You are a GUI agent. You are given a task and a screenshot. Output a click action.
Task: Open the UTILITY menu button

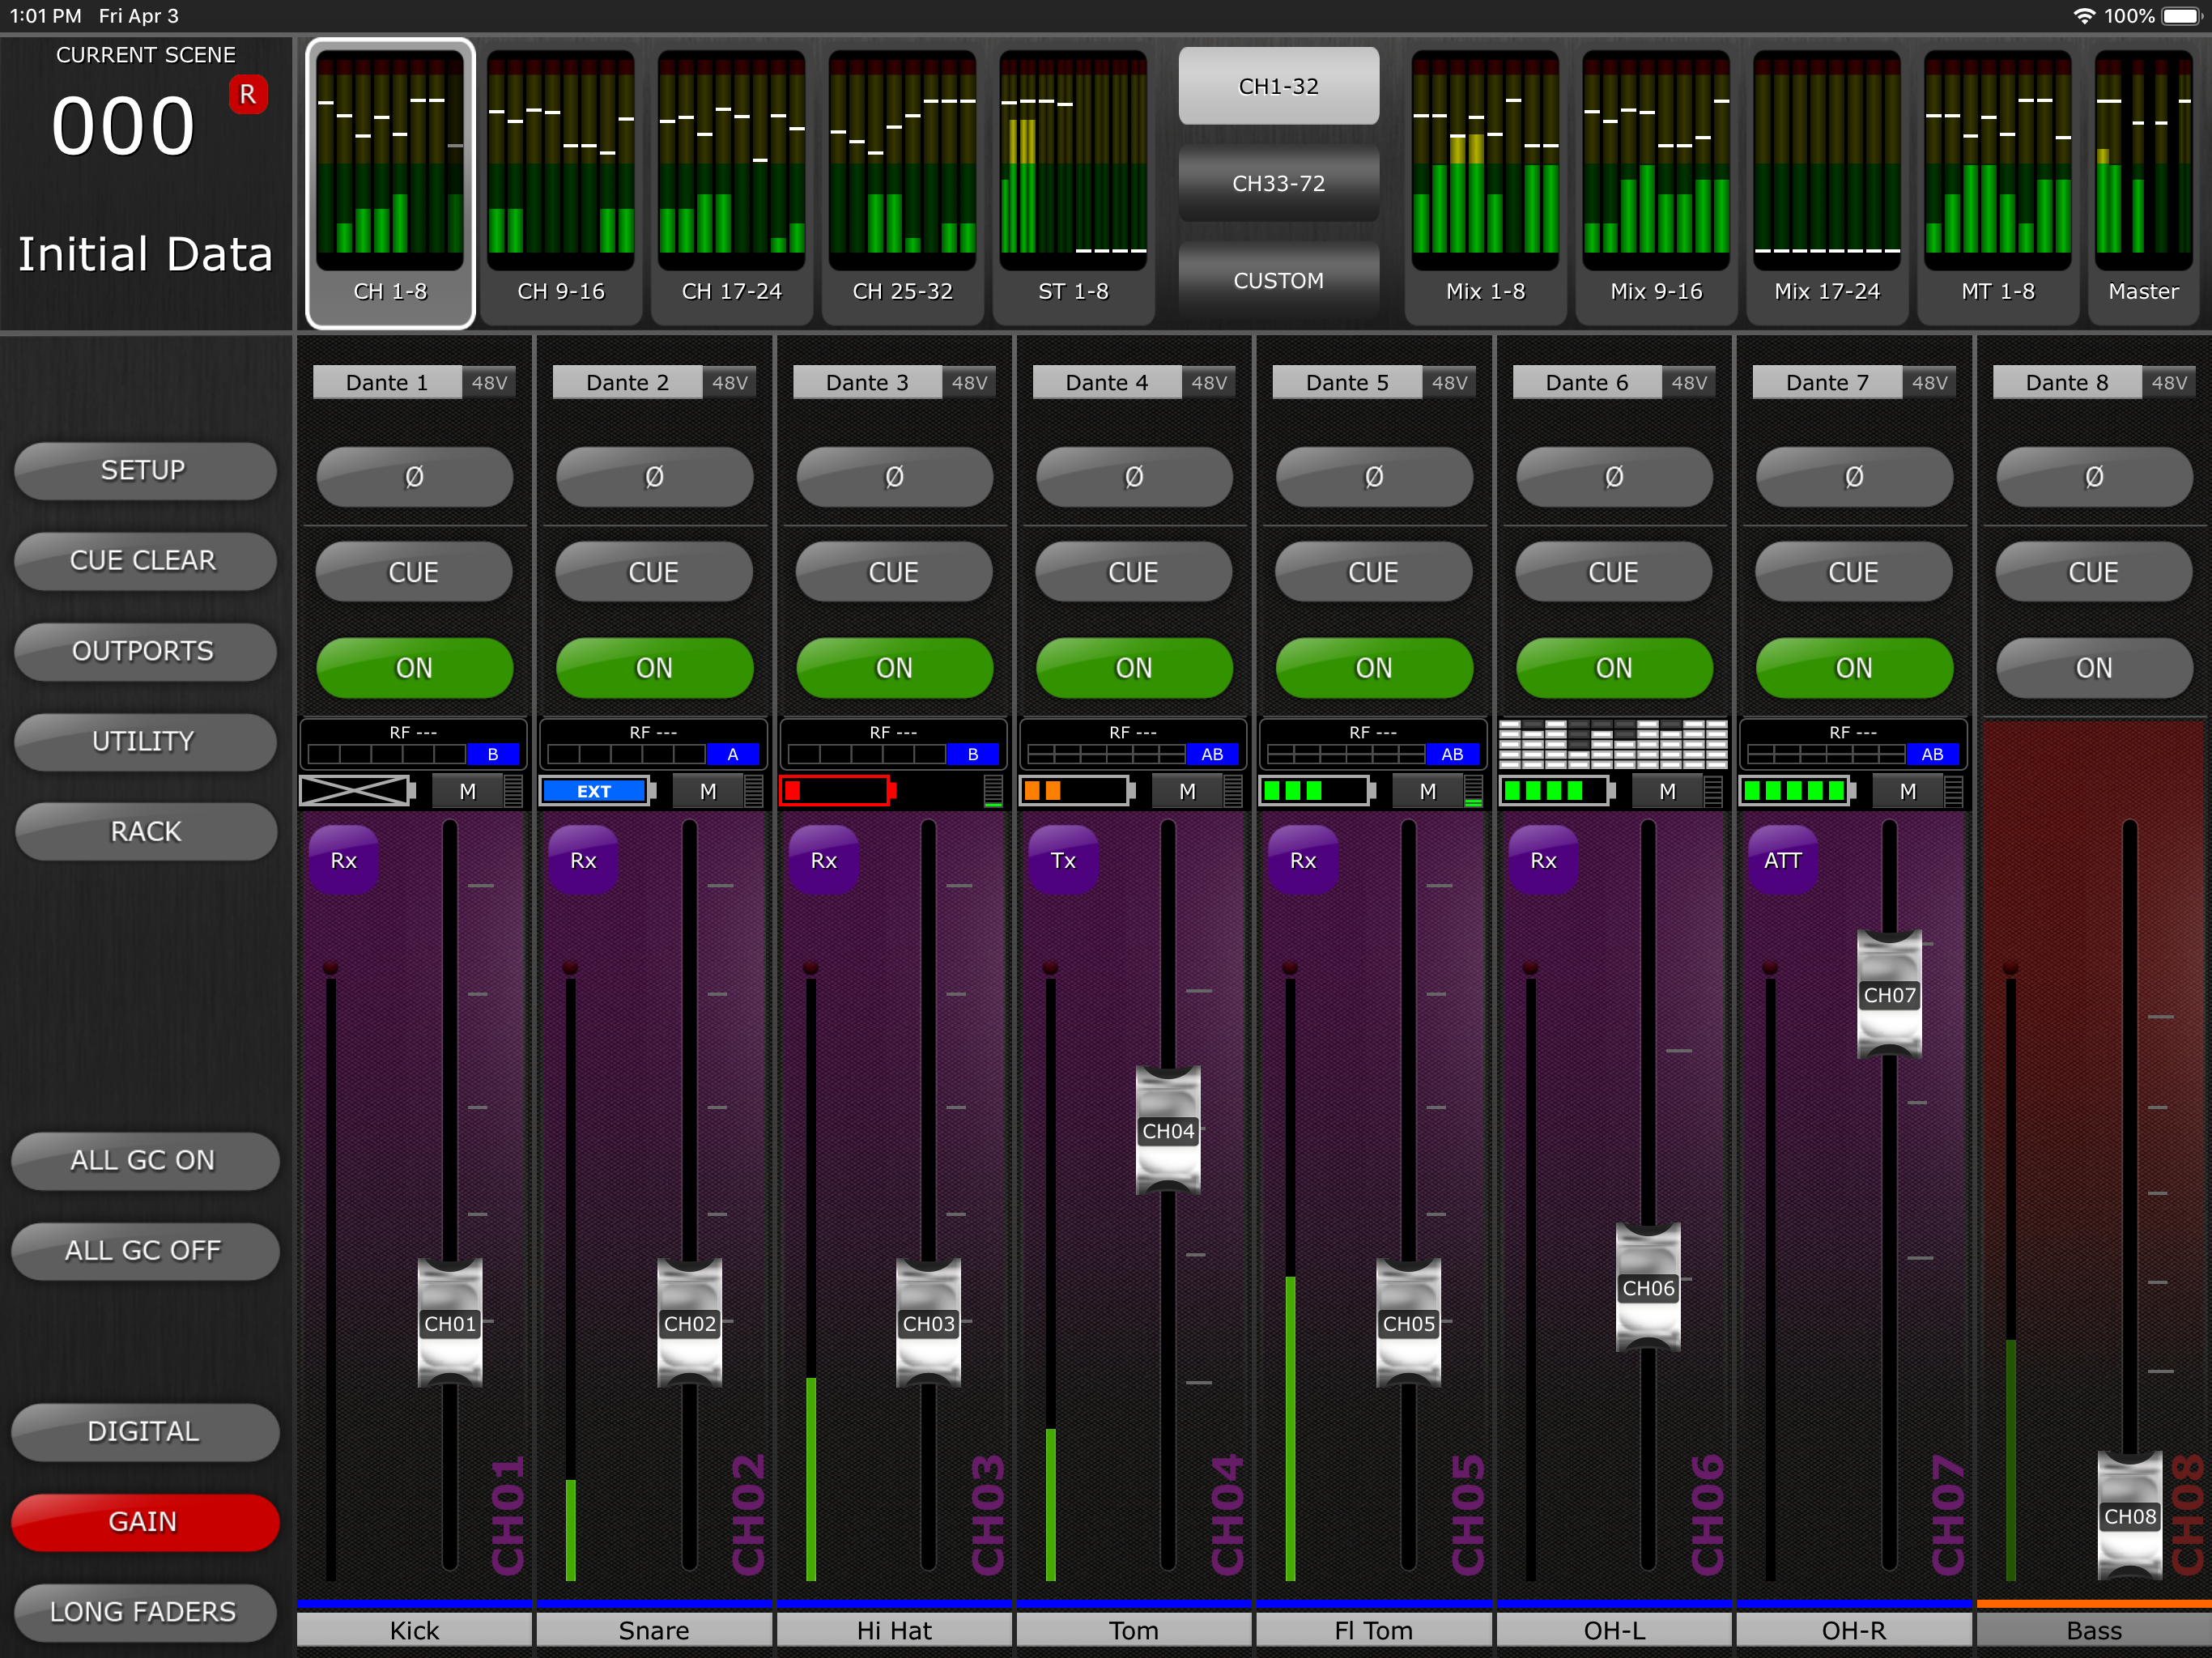144,741
